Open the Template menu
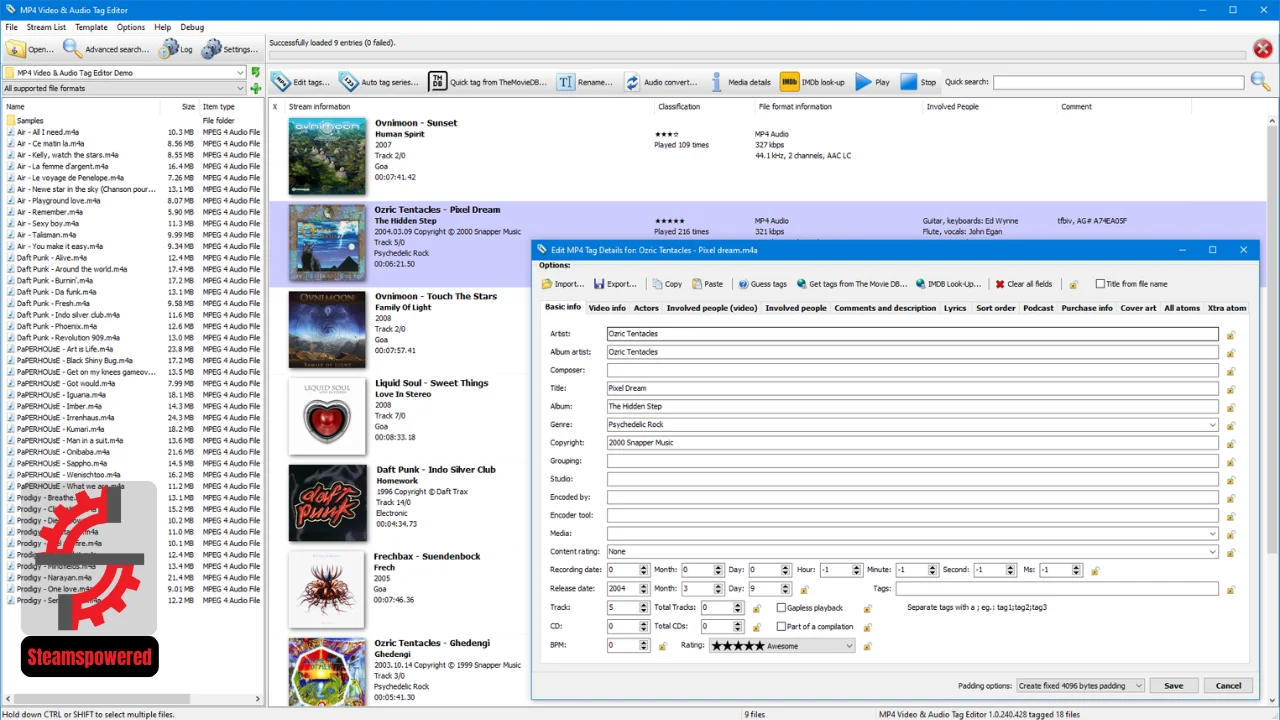Image resolution: width=1280 pixels, height=720 pixels. [x=91, y=27]
